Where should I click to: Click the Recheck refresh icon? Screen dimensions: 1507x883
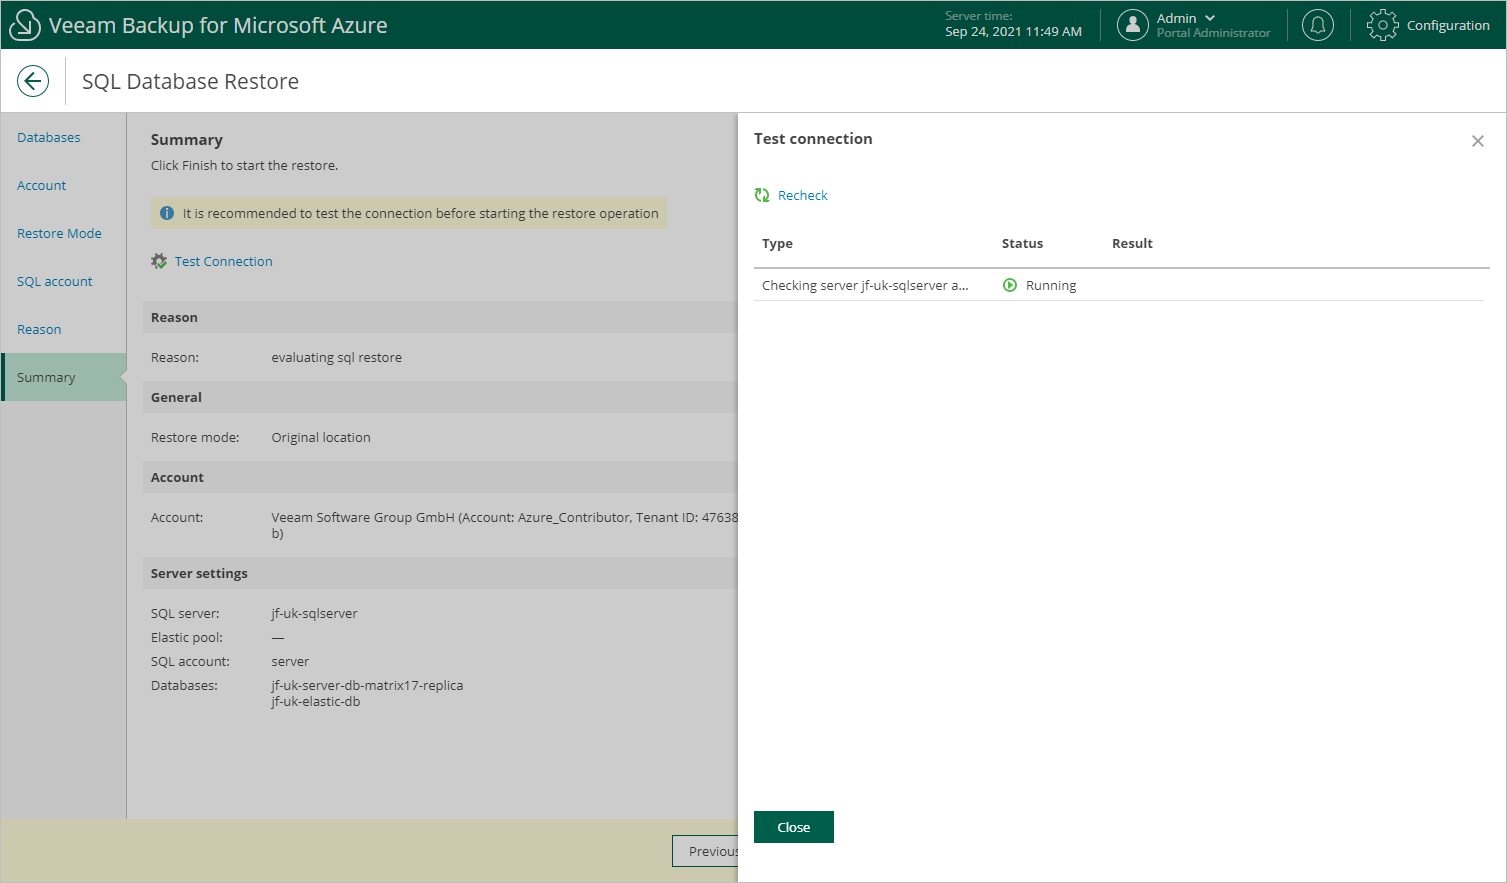pyautogui.click(x=762, y=195)
